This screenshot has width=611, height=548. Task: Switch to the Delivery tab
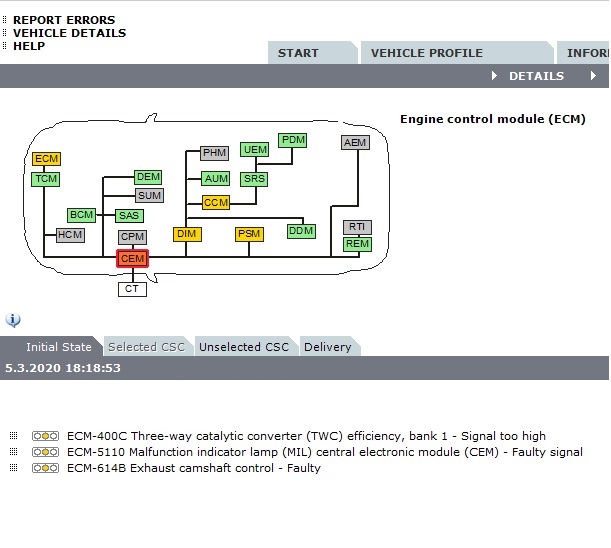click(330, 346)
